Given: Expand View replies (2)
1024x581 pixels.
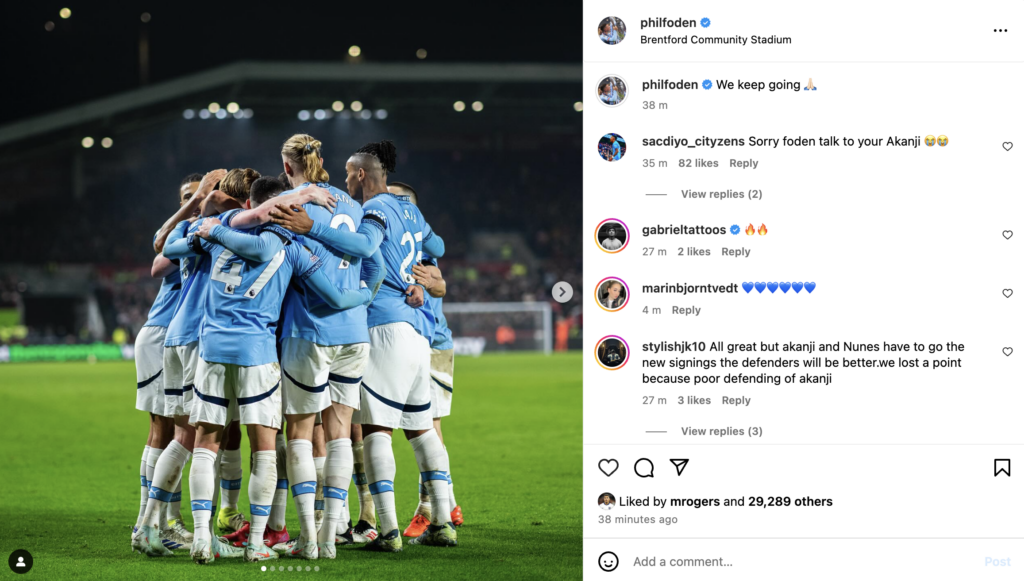Looking at the screenshot, I should (721, 194).
